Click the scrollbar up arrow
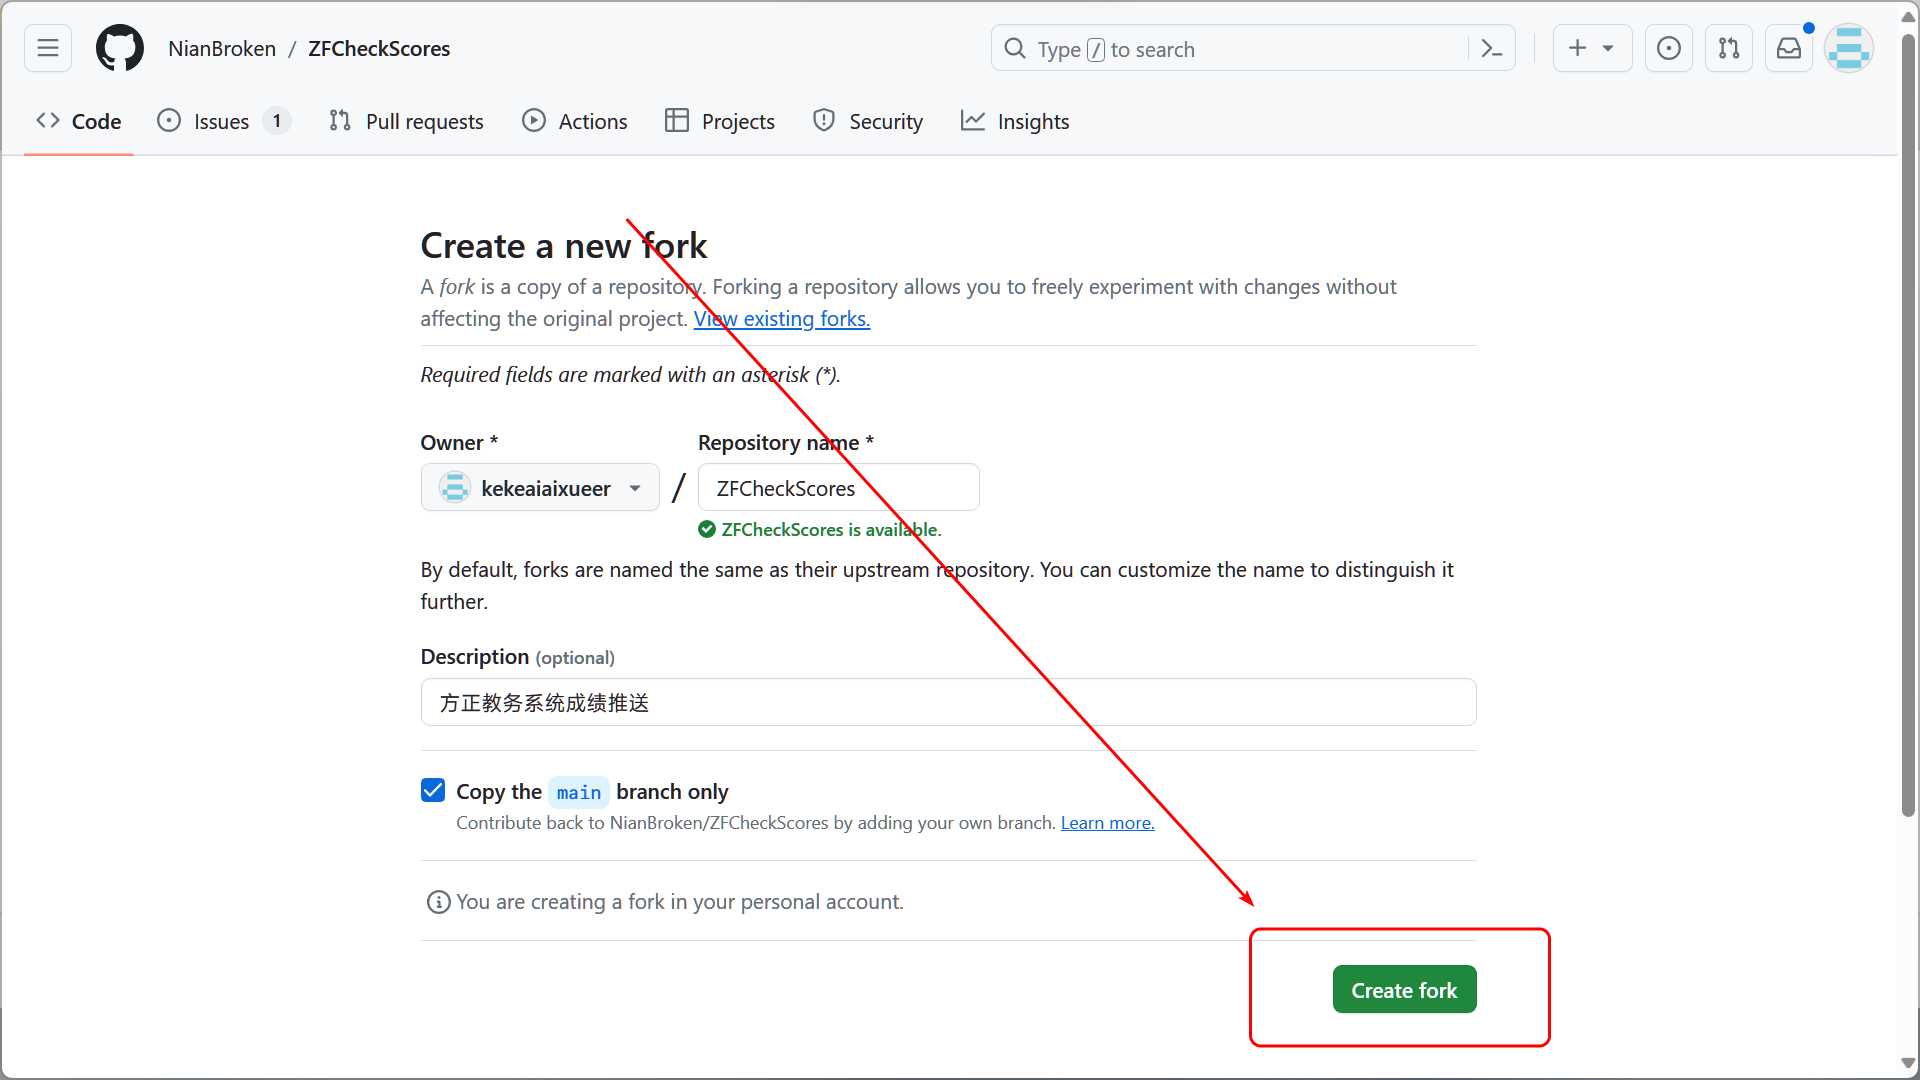 coord(1908,16)
